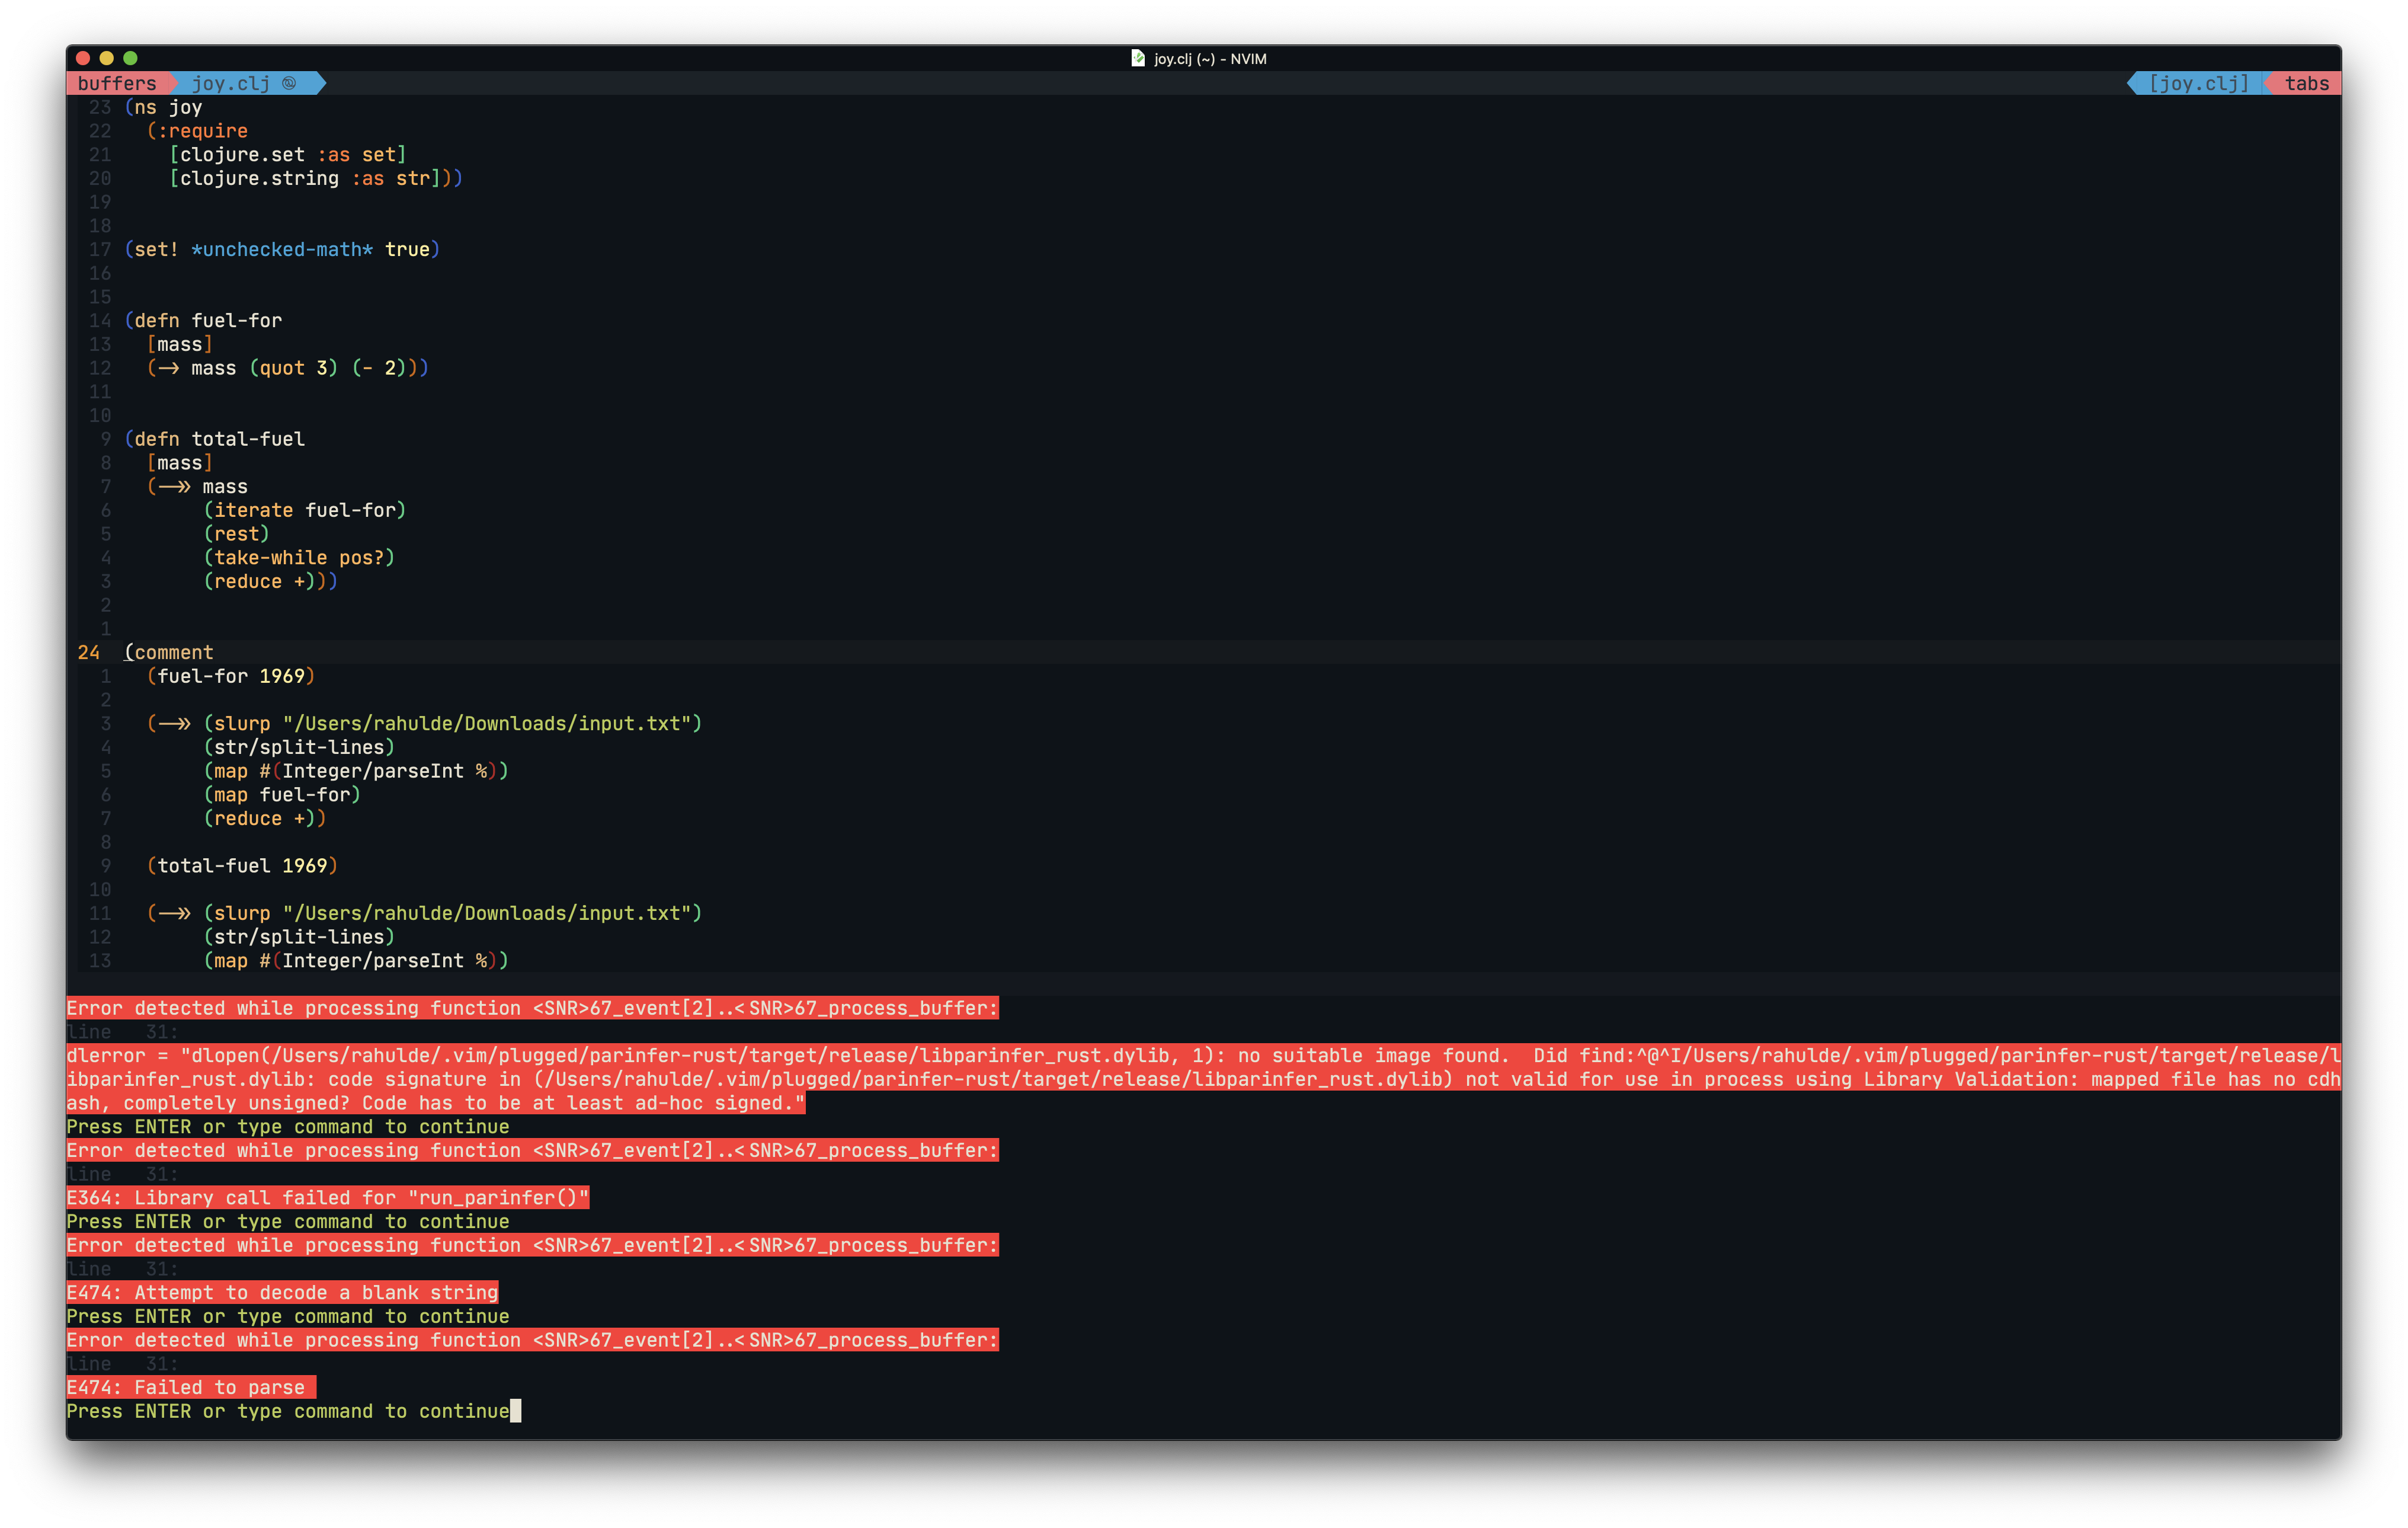This screenshot has height=1528, width=2408.
Task: Click '(take-while pos?)' line
Action: 299,558
